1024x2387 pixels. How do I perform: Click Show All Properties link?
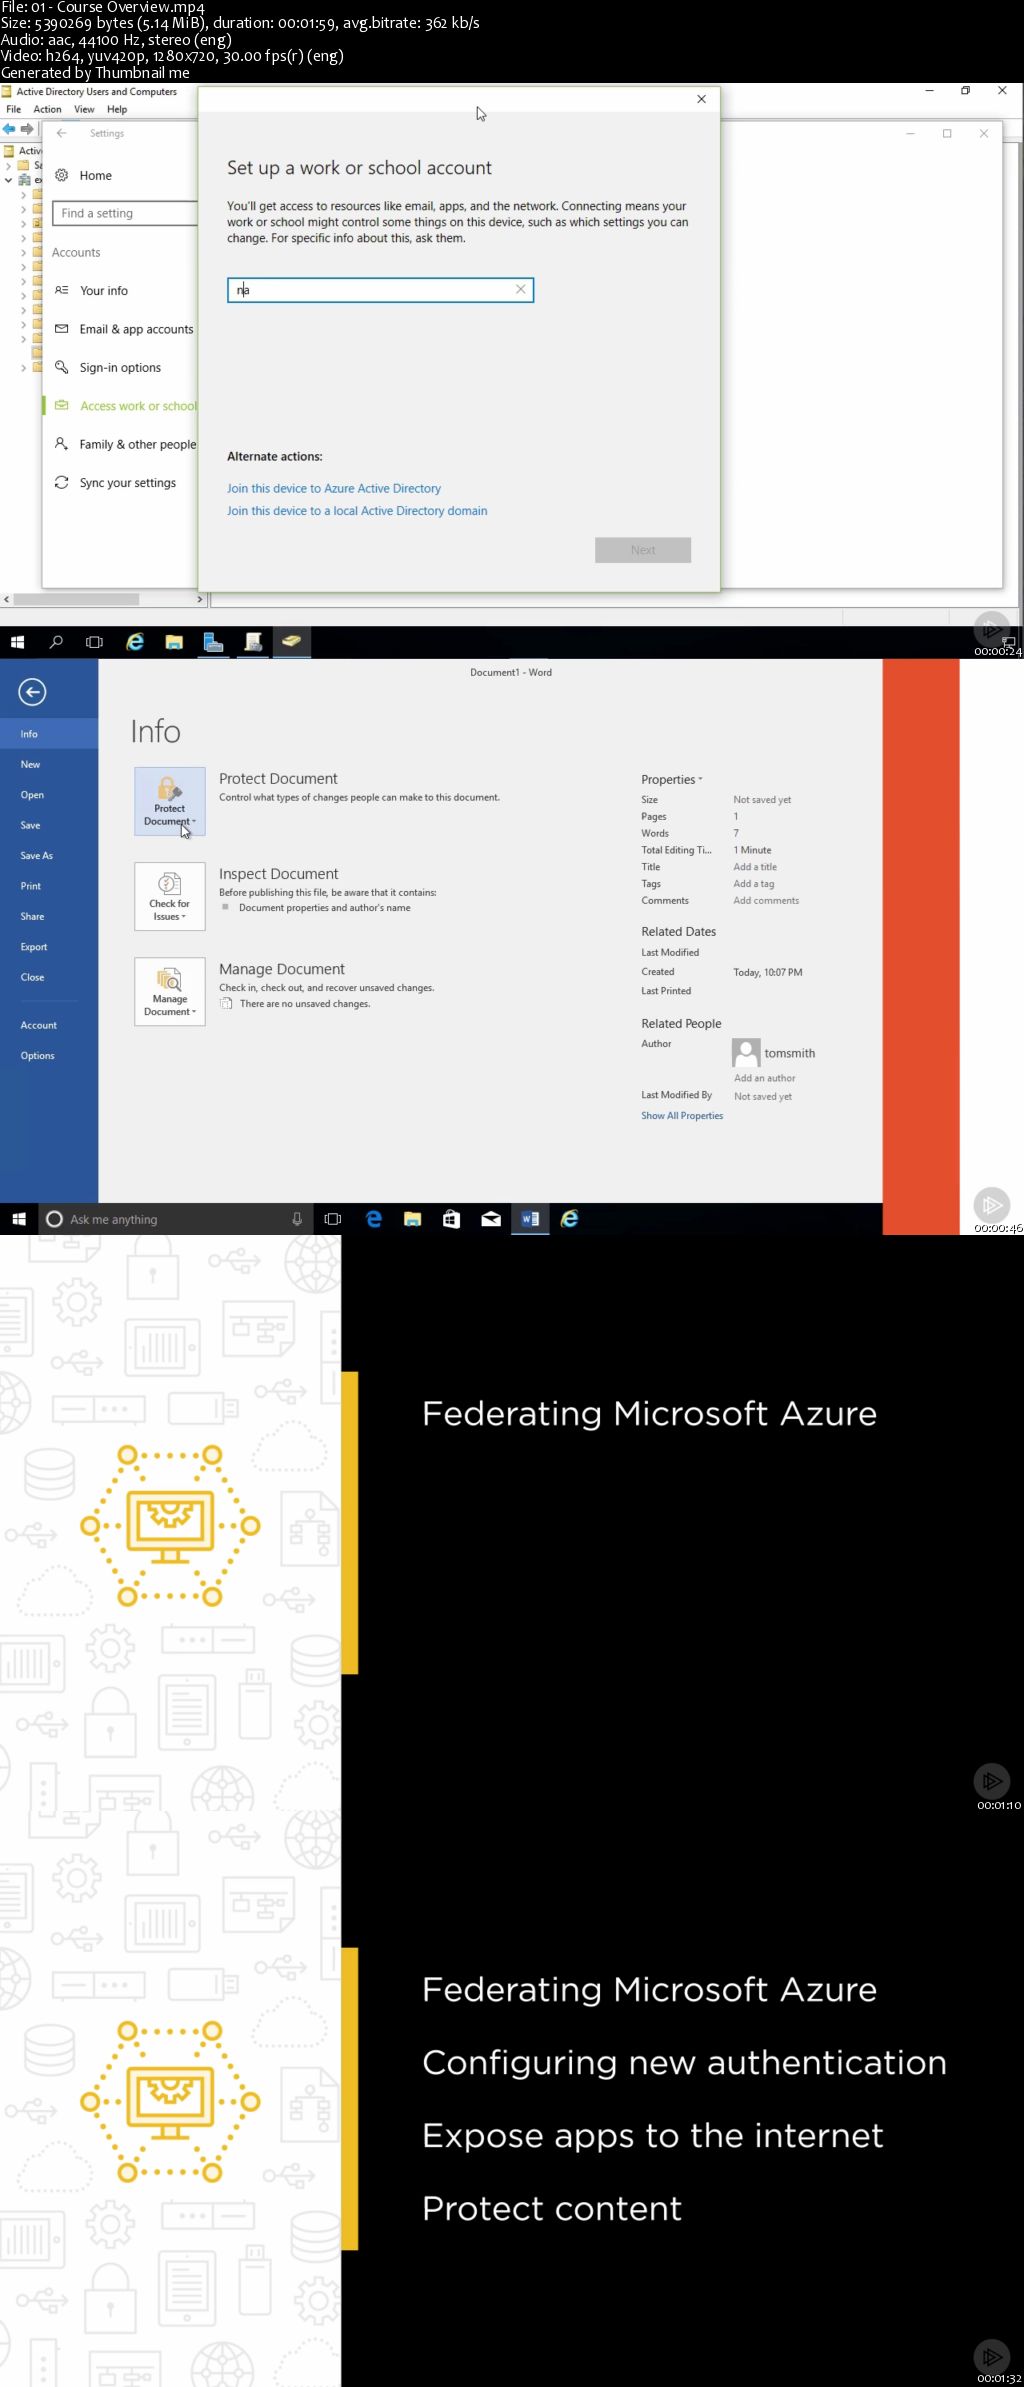(682, 1116)
